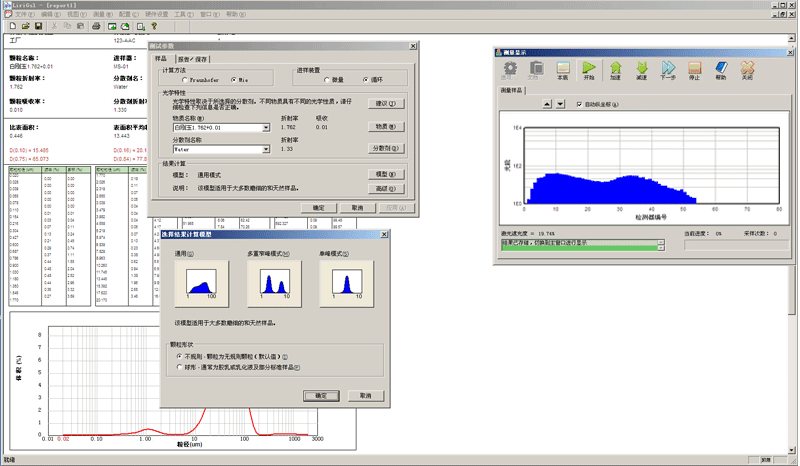Click the save disk icon in toolbar
This screenshot has width=800, height=466.
click(38, 27)
